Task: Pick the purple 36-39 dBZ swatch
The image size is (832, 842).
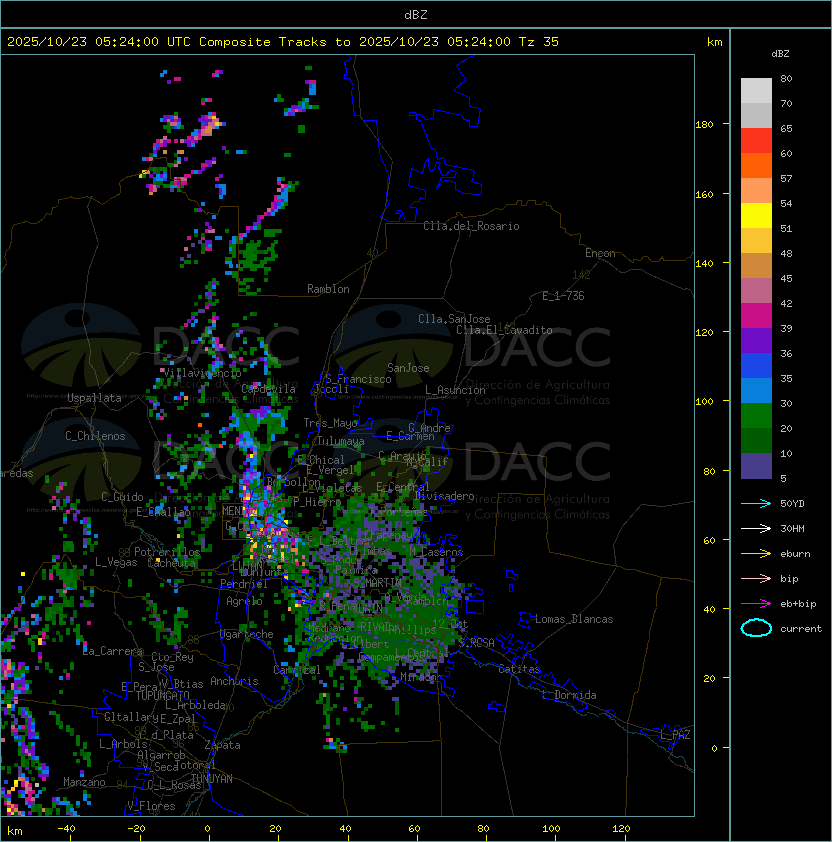Action: 756,341
